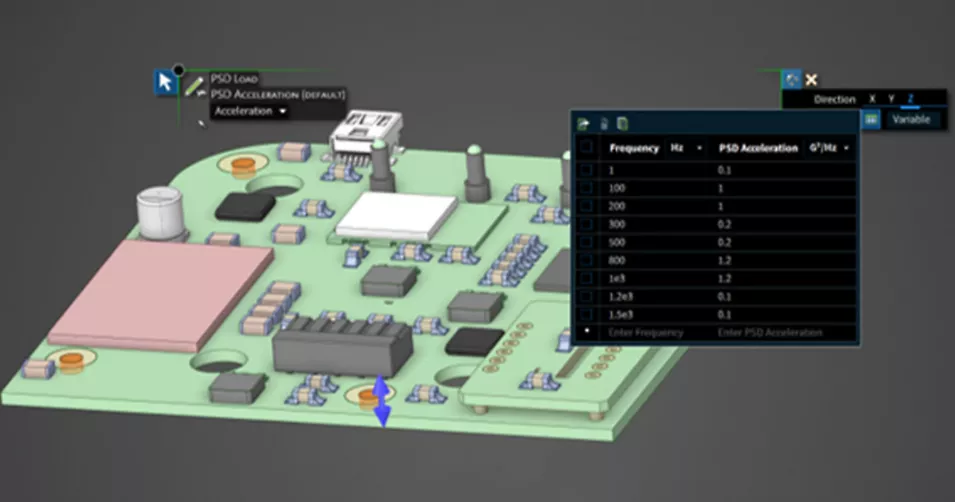Image resolution: width=955 pixels, height=502 pixels.
Task: Open the Acceleration type dropdown
Action: tap(250, 111)
